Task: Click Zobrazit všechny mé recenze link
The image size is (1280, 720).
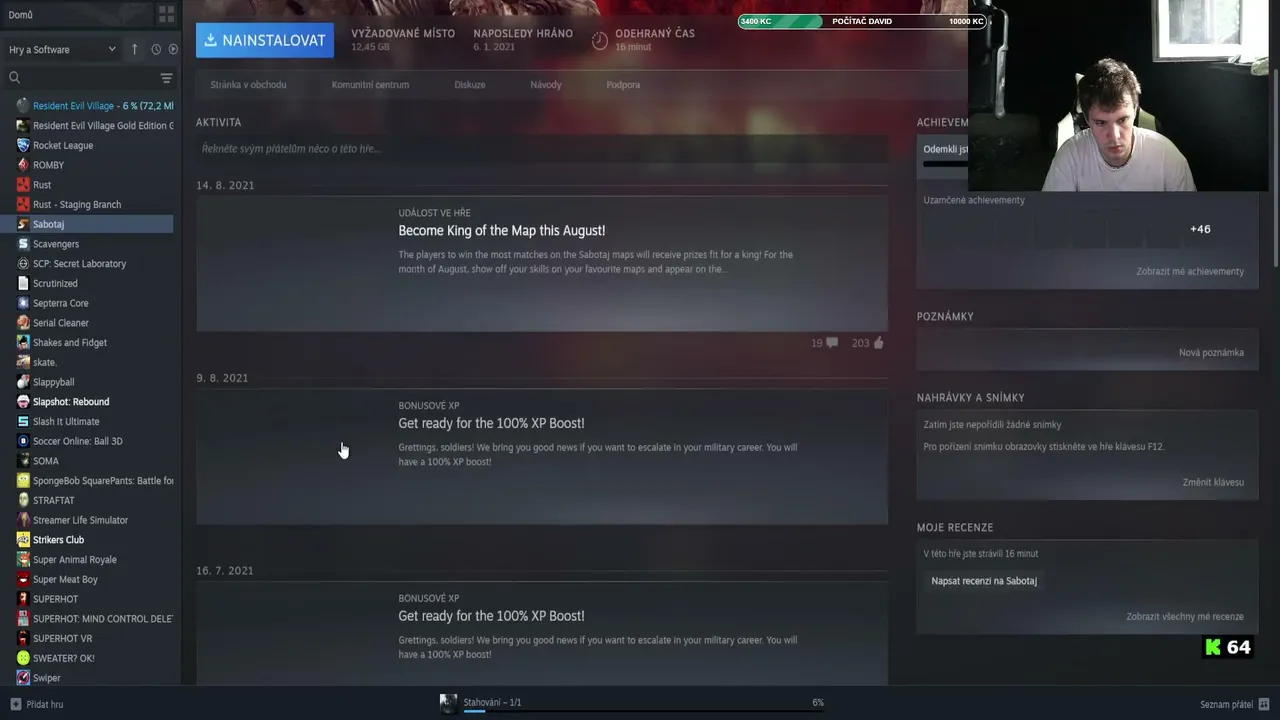Action: (1185, 617)
